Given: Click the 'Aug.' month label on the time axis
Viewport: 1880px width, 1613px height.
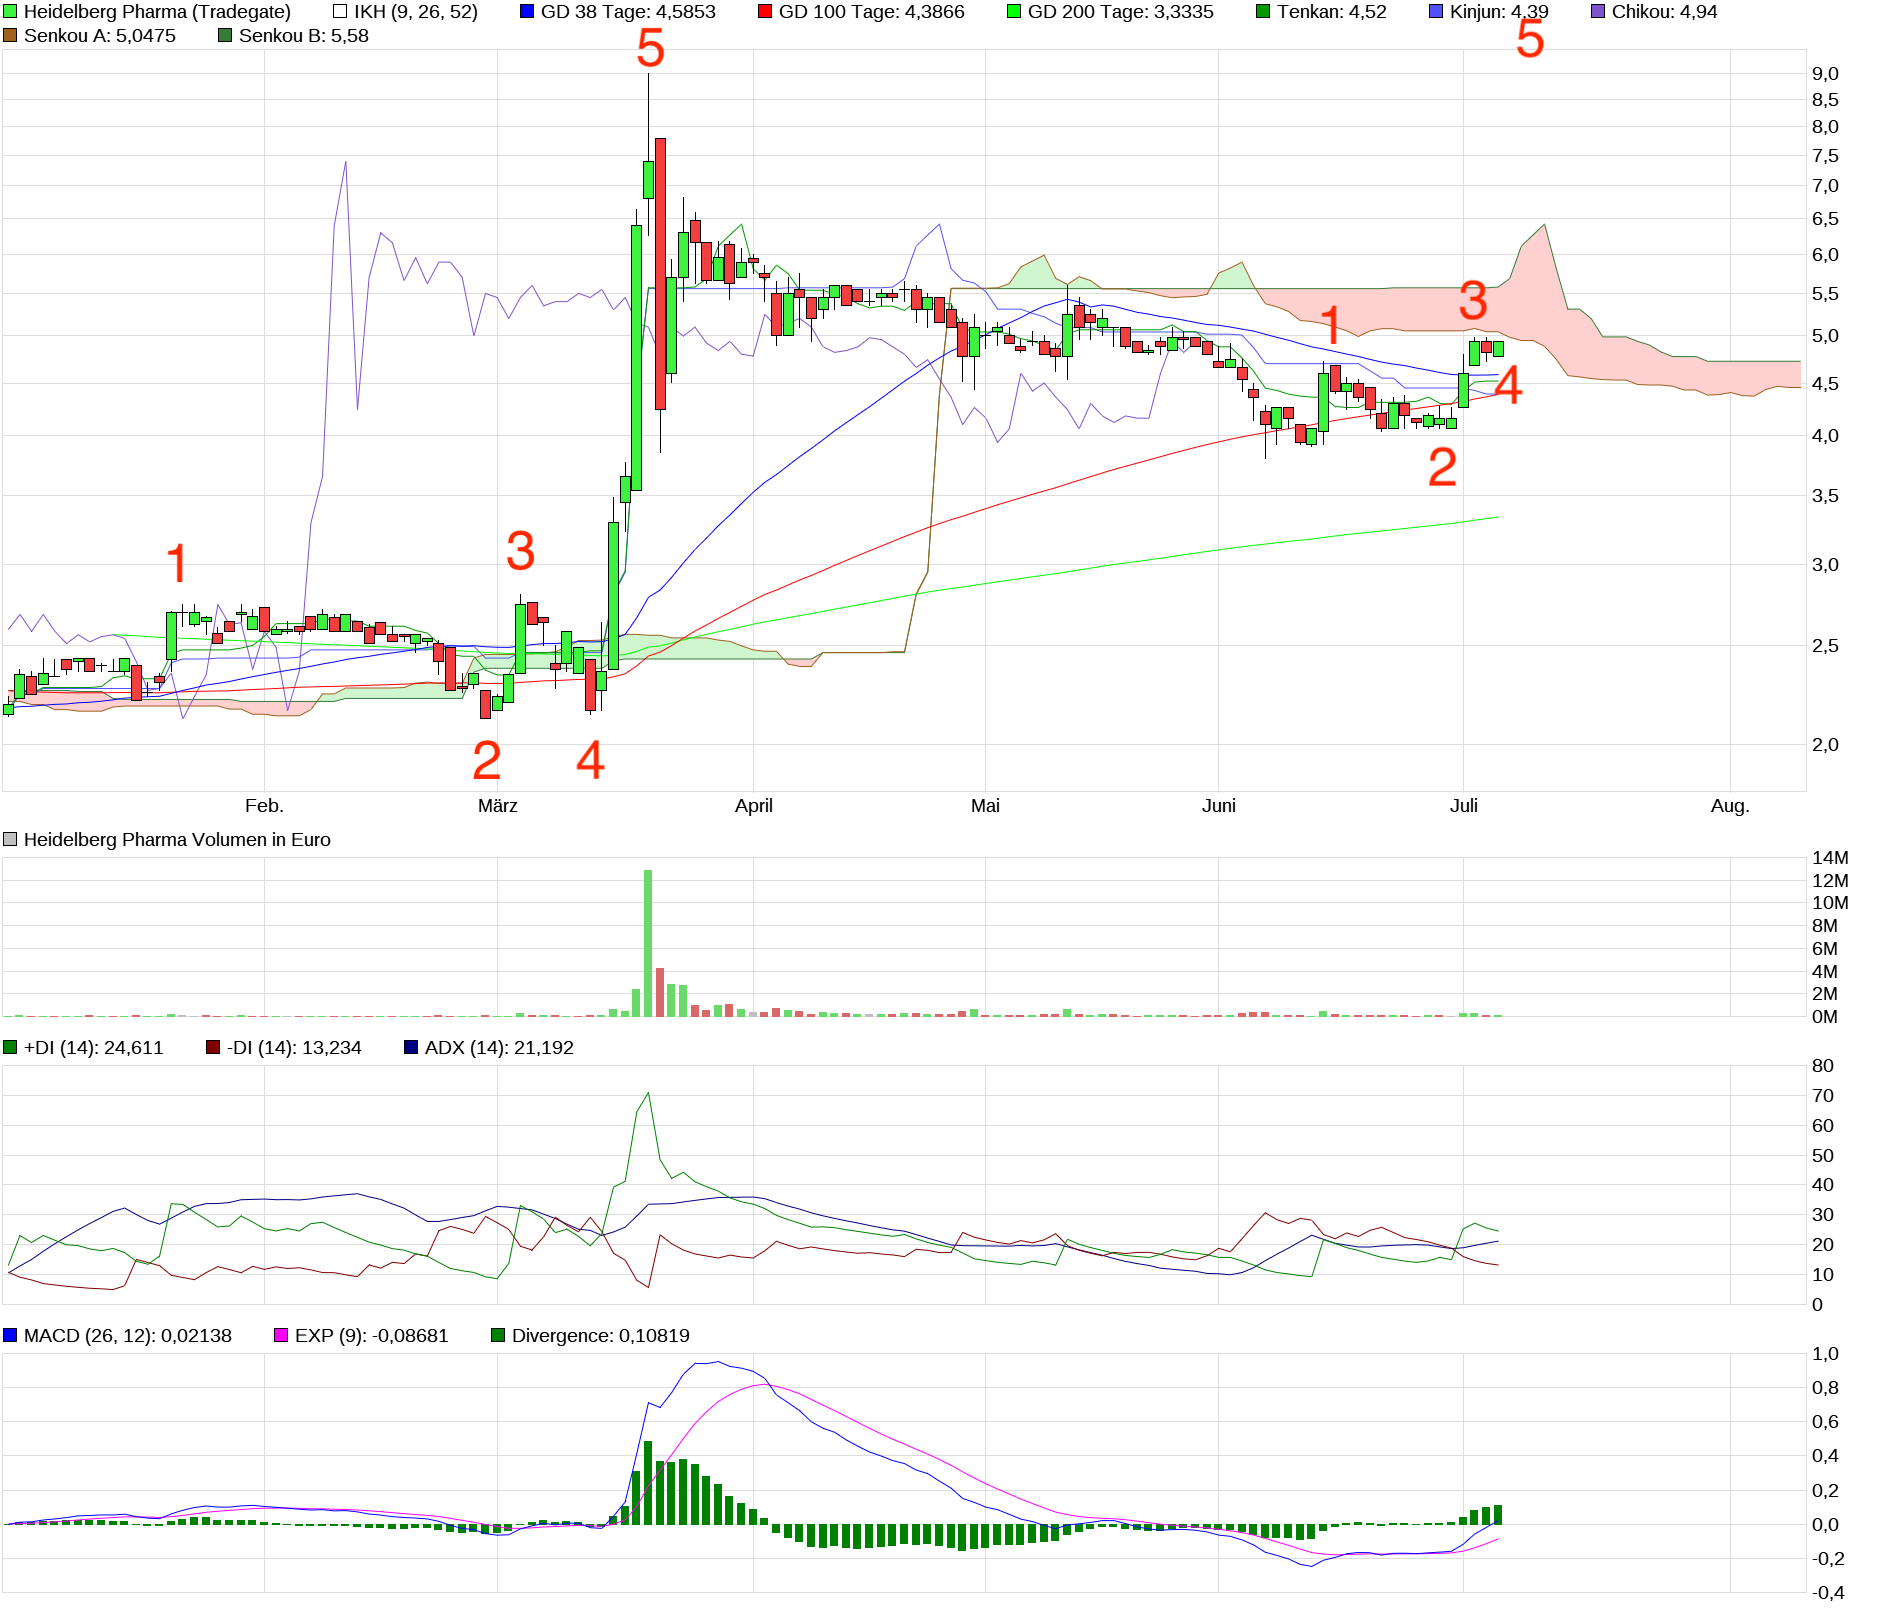Looking at the screenshot, I should [x=1731, y=806].
